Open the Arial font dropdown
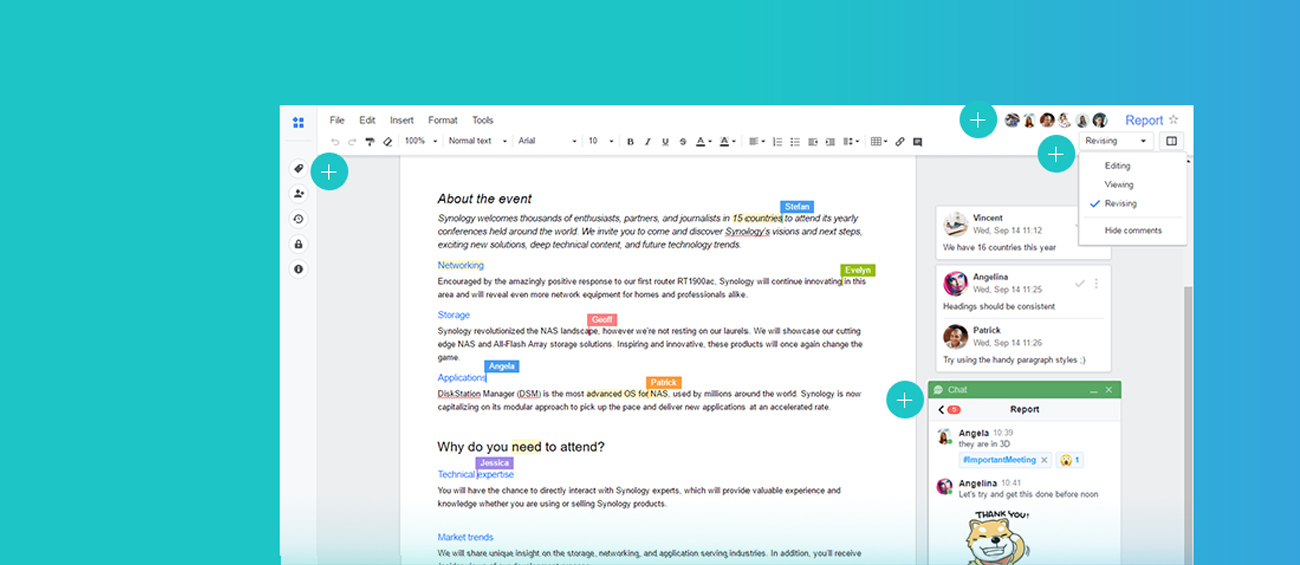This screenshot has width=1300, height=565. (x=548, y=141)
